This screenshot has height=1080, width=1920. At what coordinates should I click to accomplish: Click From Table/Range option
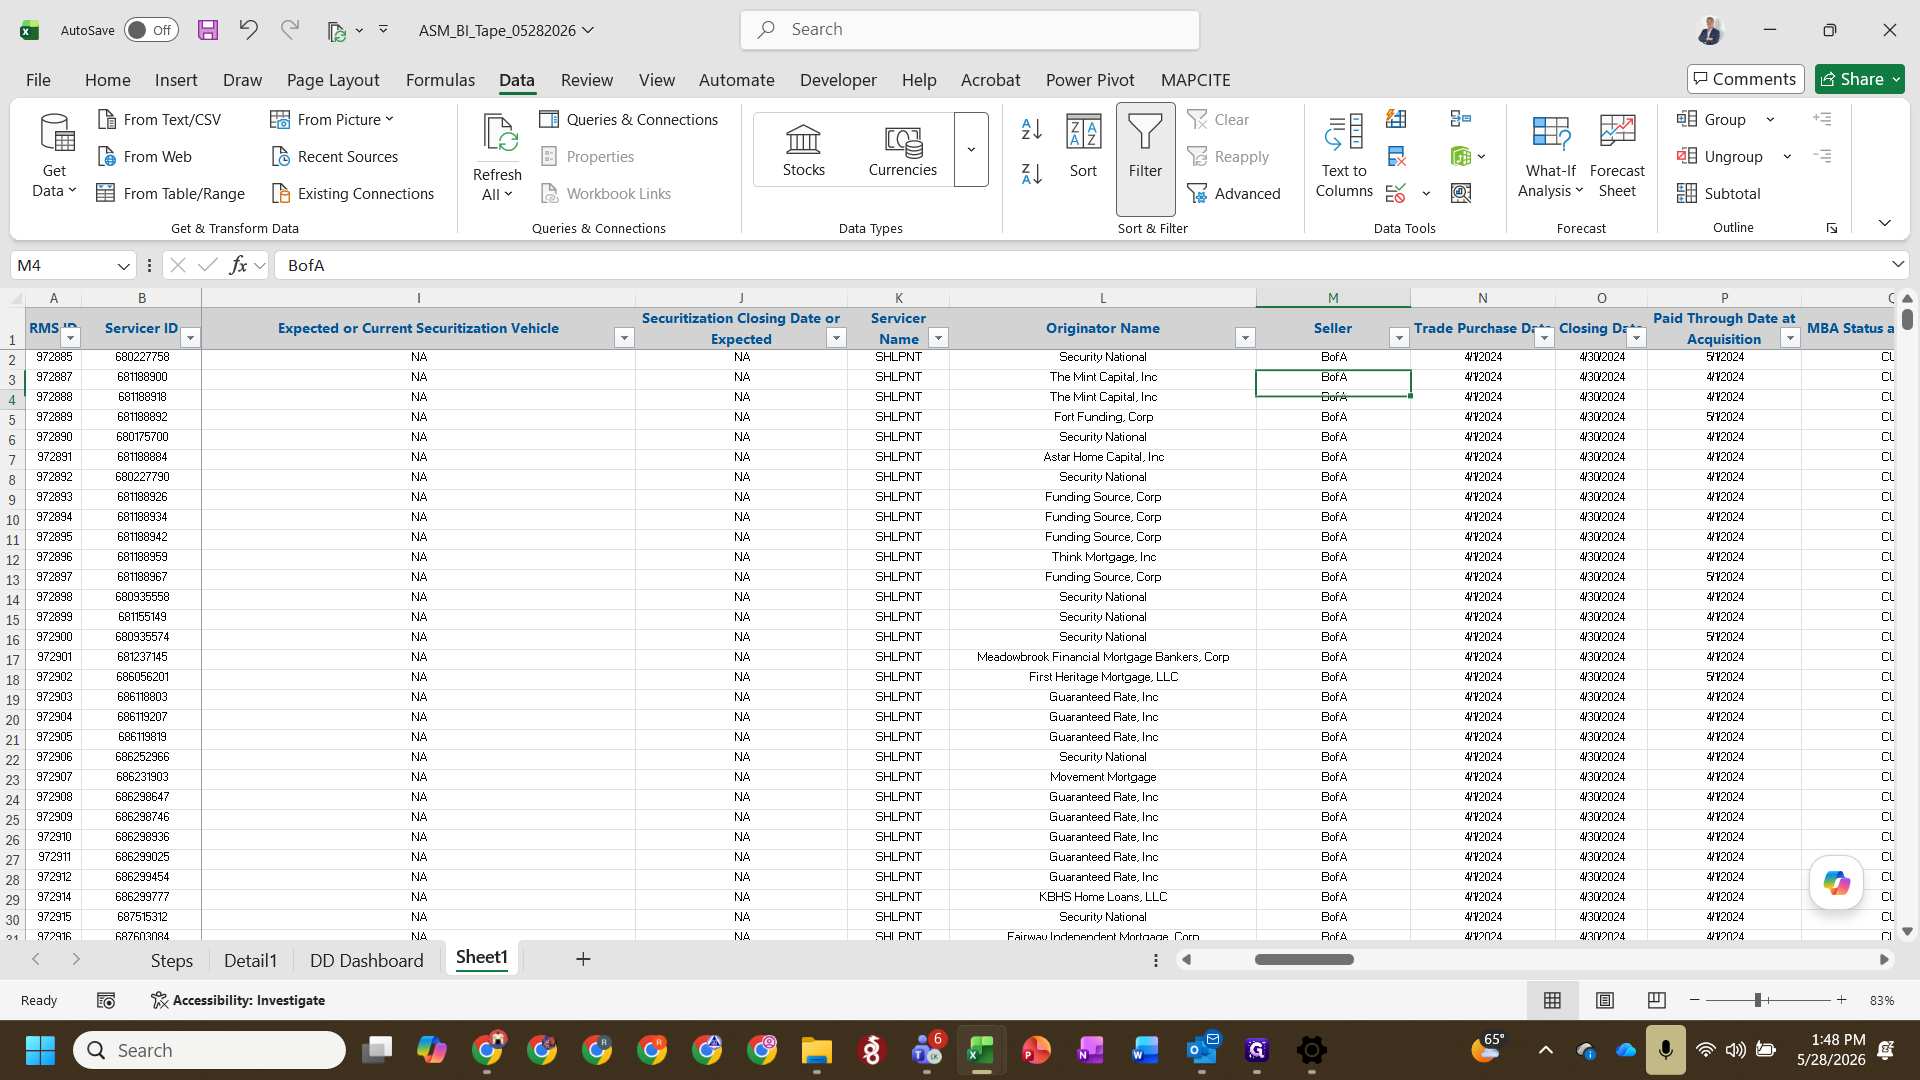click(171, 194)
